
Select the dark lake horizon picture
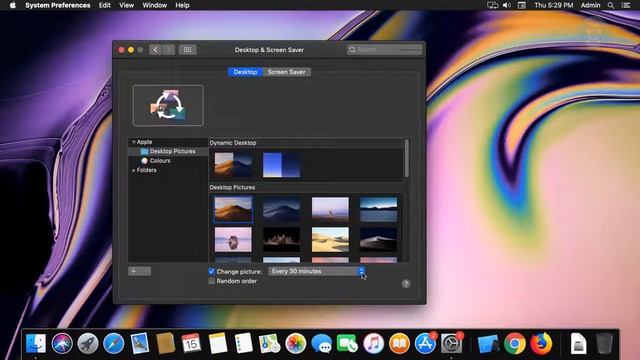coord(378,209)
